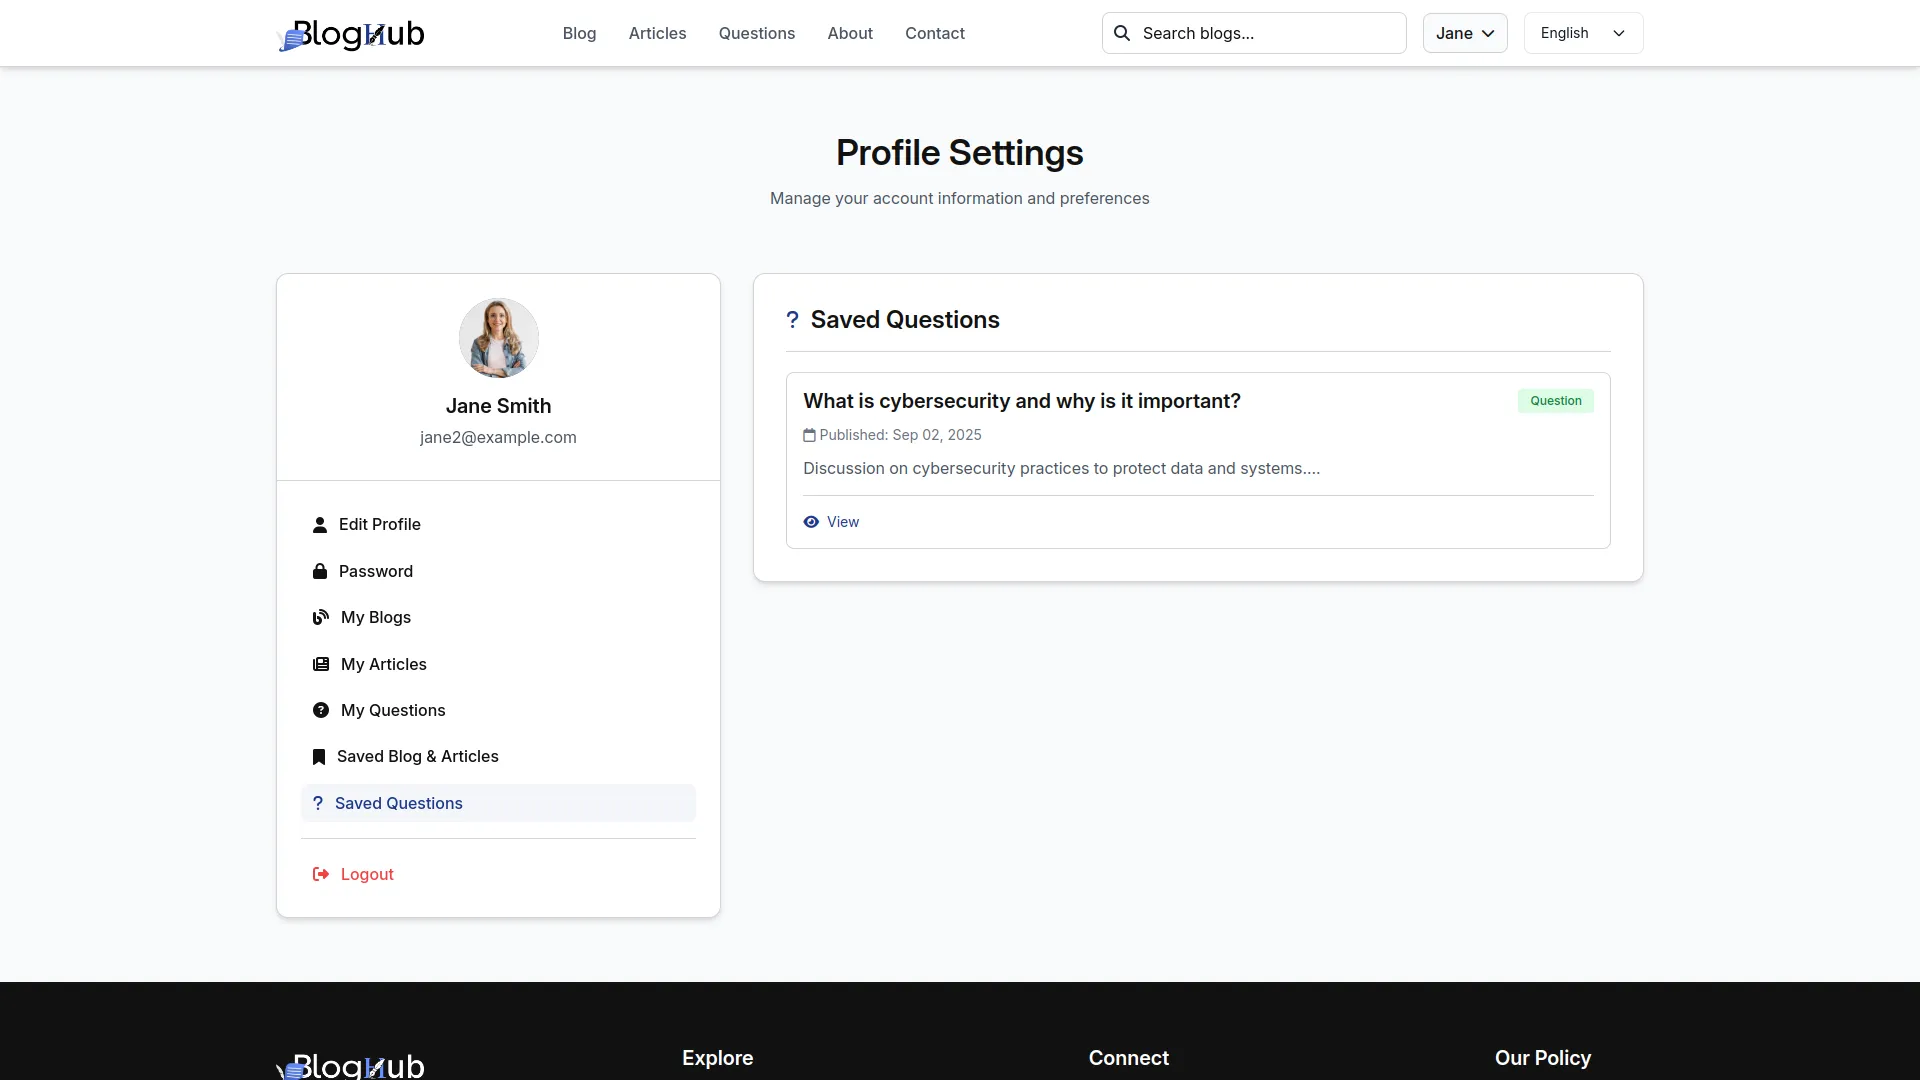Expand the English language selector
The image size is (1920, 1080).
tap(1582, 33)
